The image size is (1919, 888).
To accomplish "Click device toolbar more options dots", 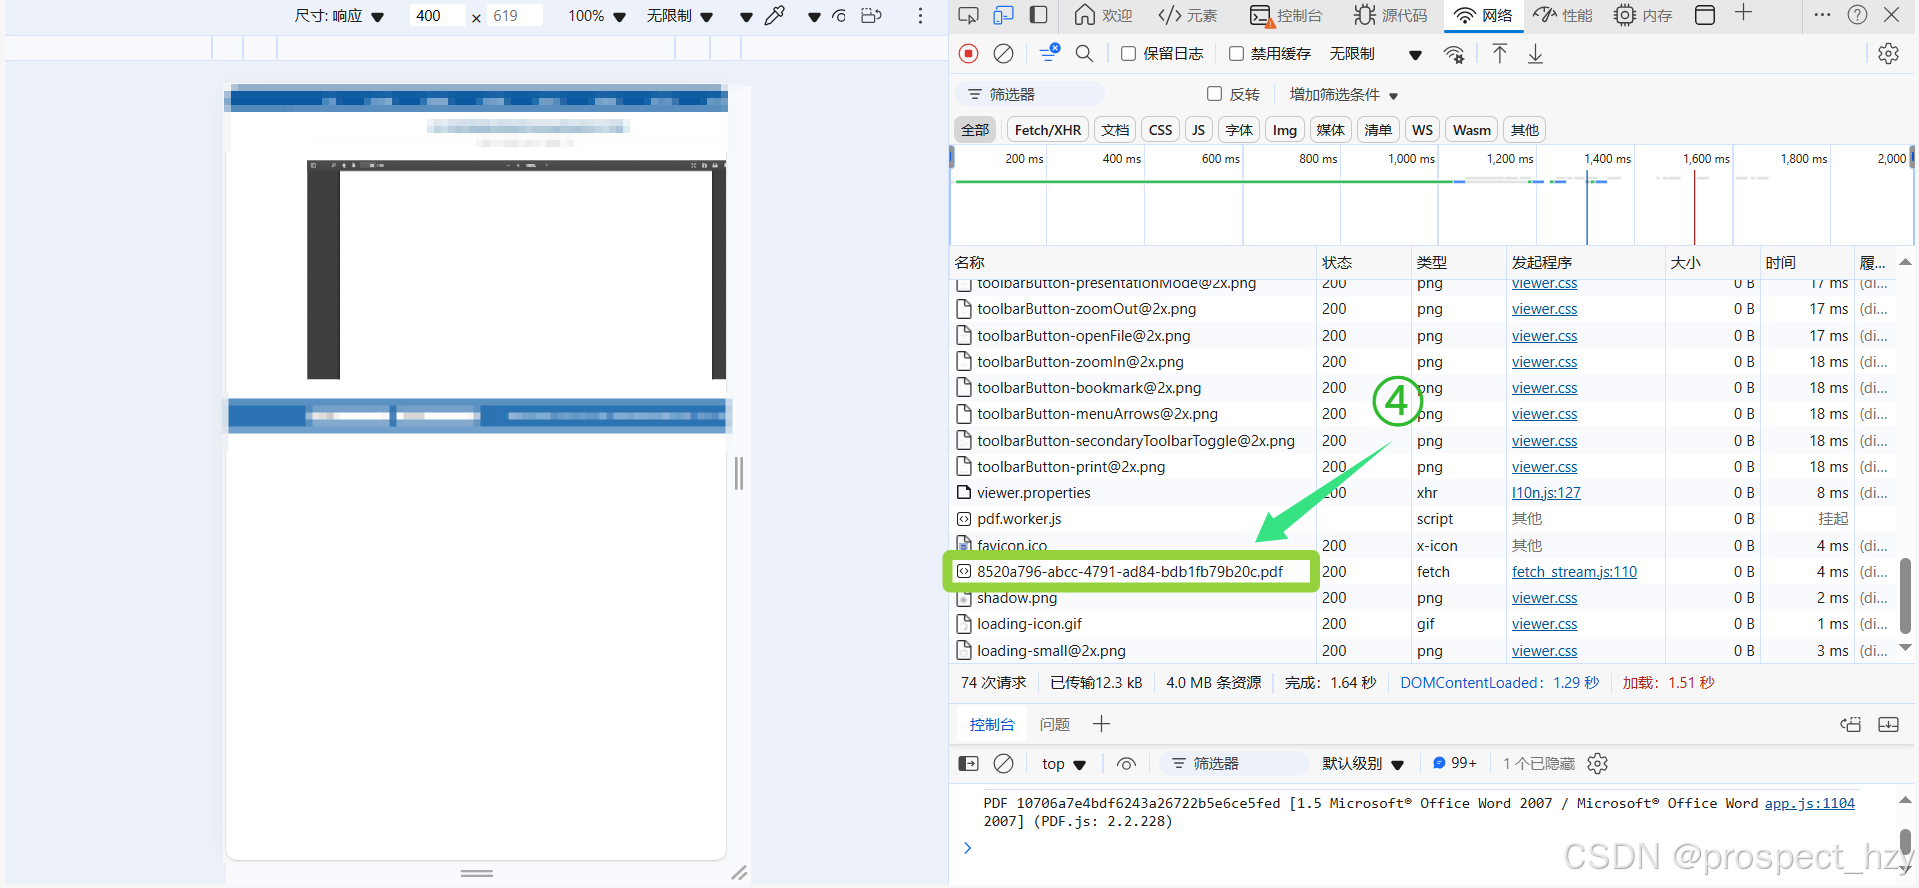I will pyautogui.click(x=920, y=16).
